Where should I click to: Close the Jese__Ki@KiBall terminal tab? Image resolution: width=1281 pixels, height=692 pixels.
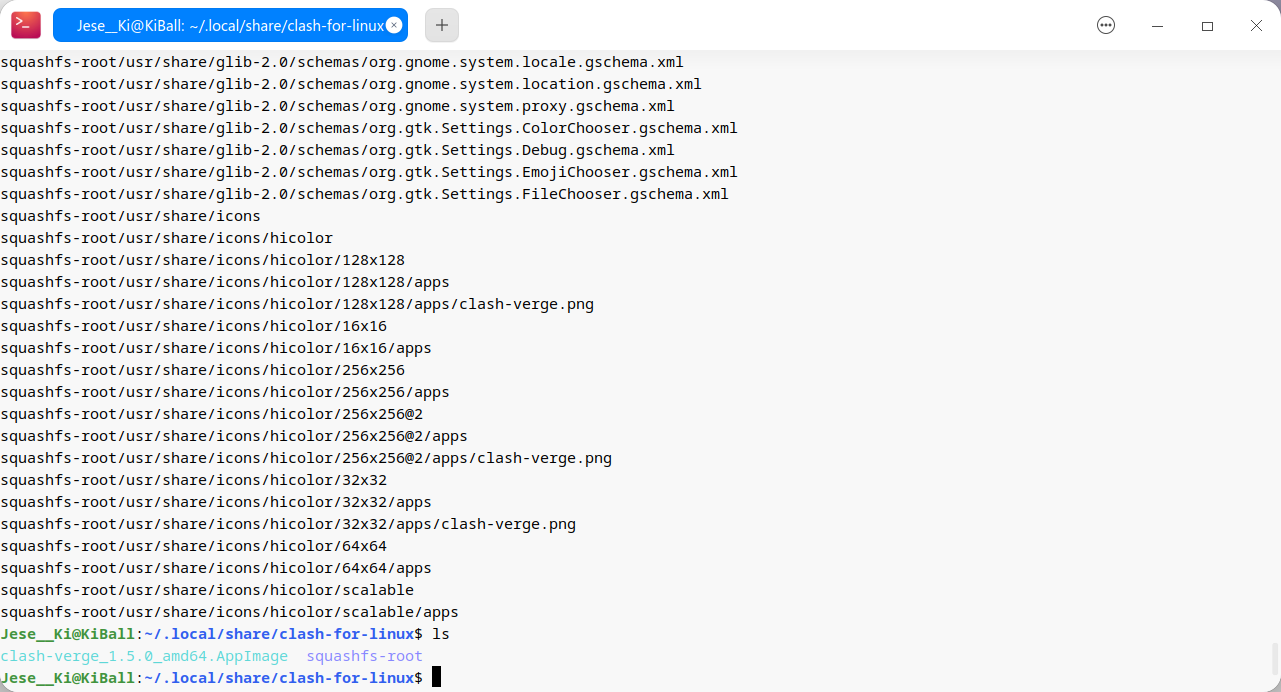pos(395,25)
